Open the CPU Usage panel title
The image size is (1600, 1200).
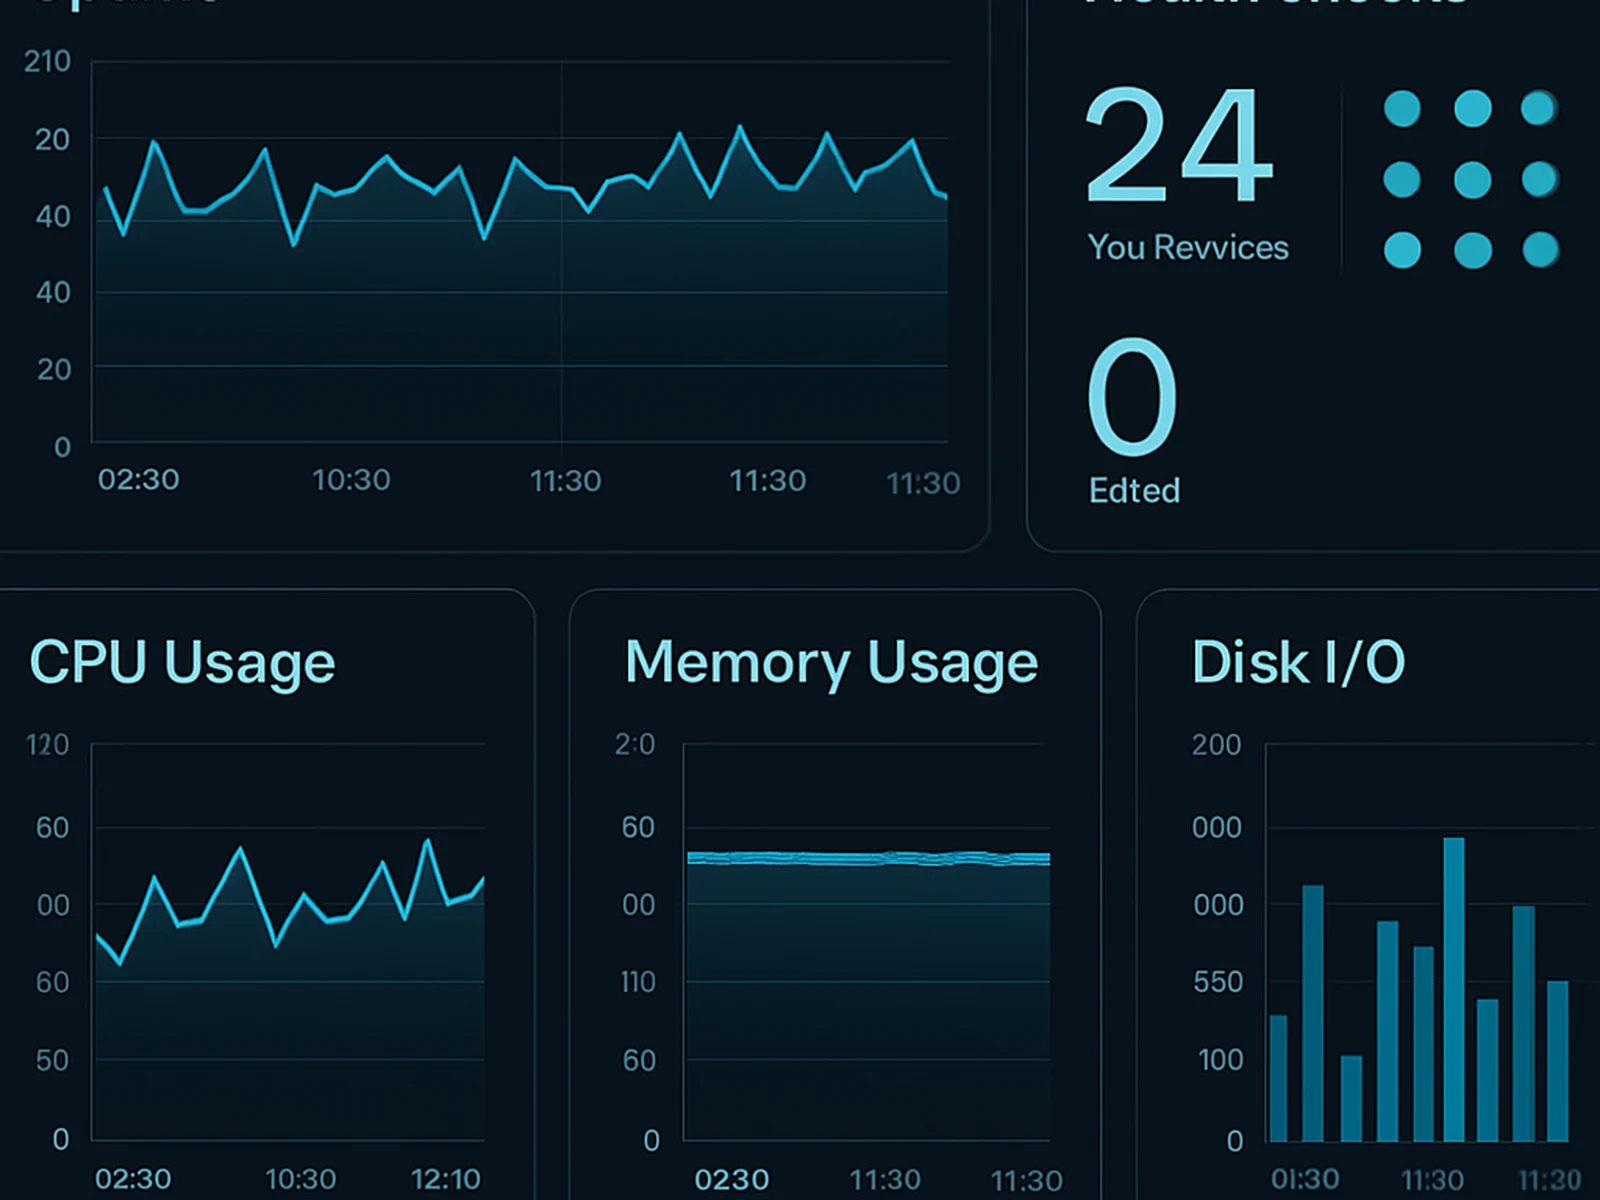pos(182,662)
